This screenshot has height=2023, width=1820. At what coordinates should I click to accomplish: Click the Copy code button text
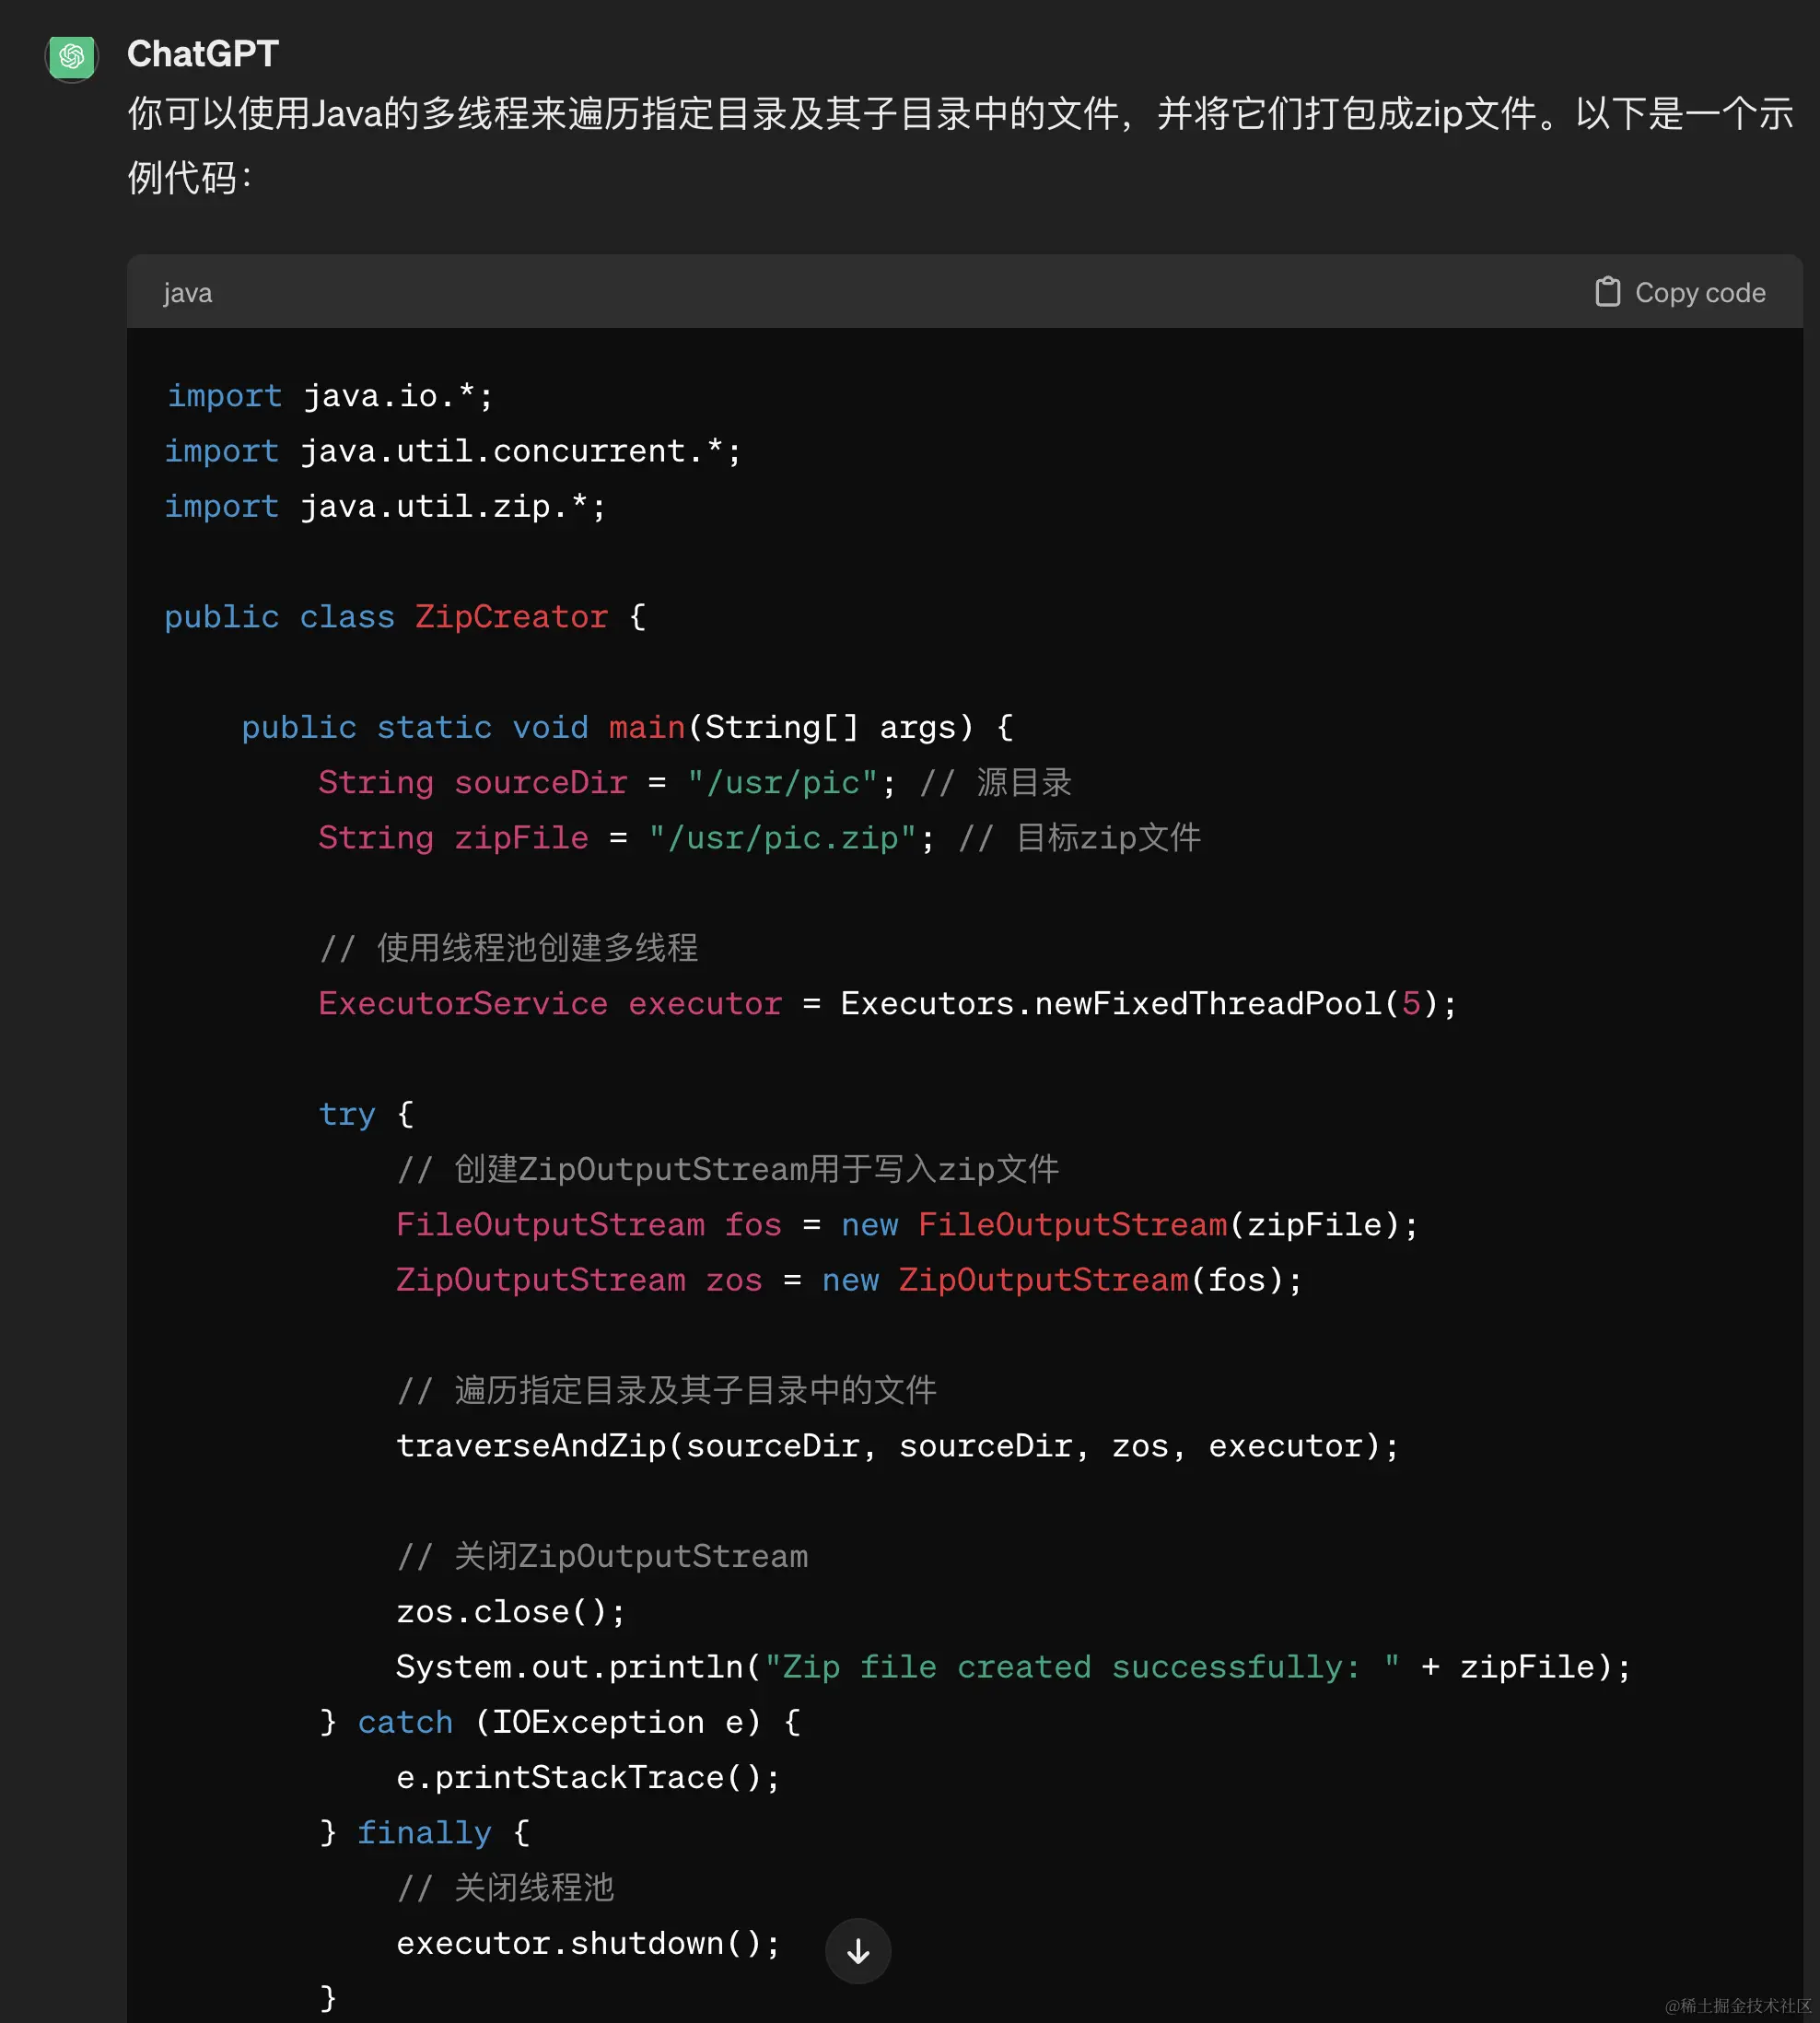1699,293
